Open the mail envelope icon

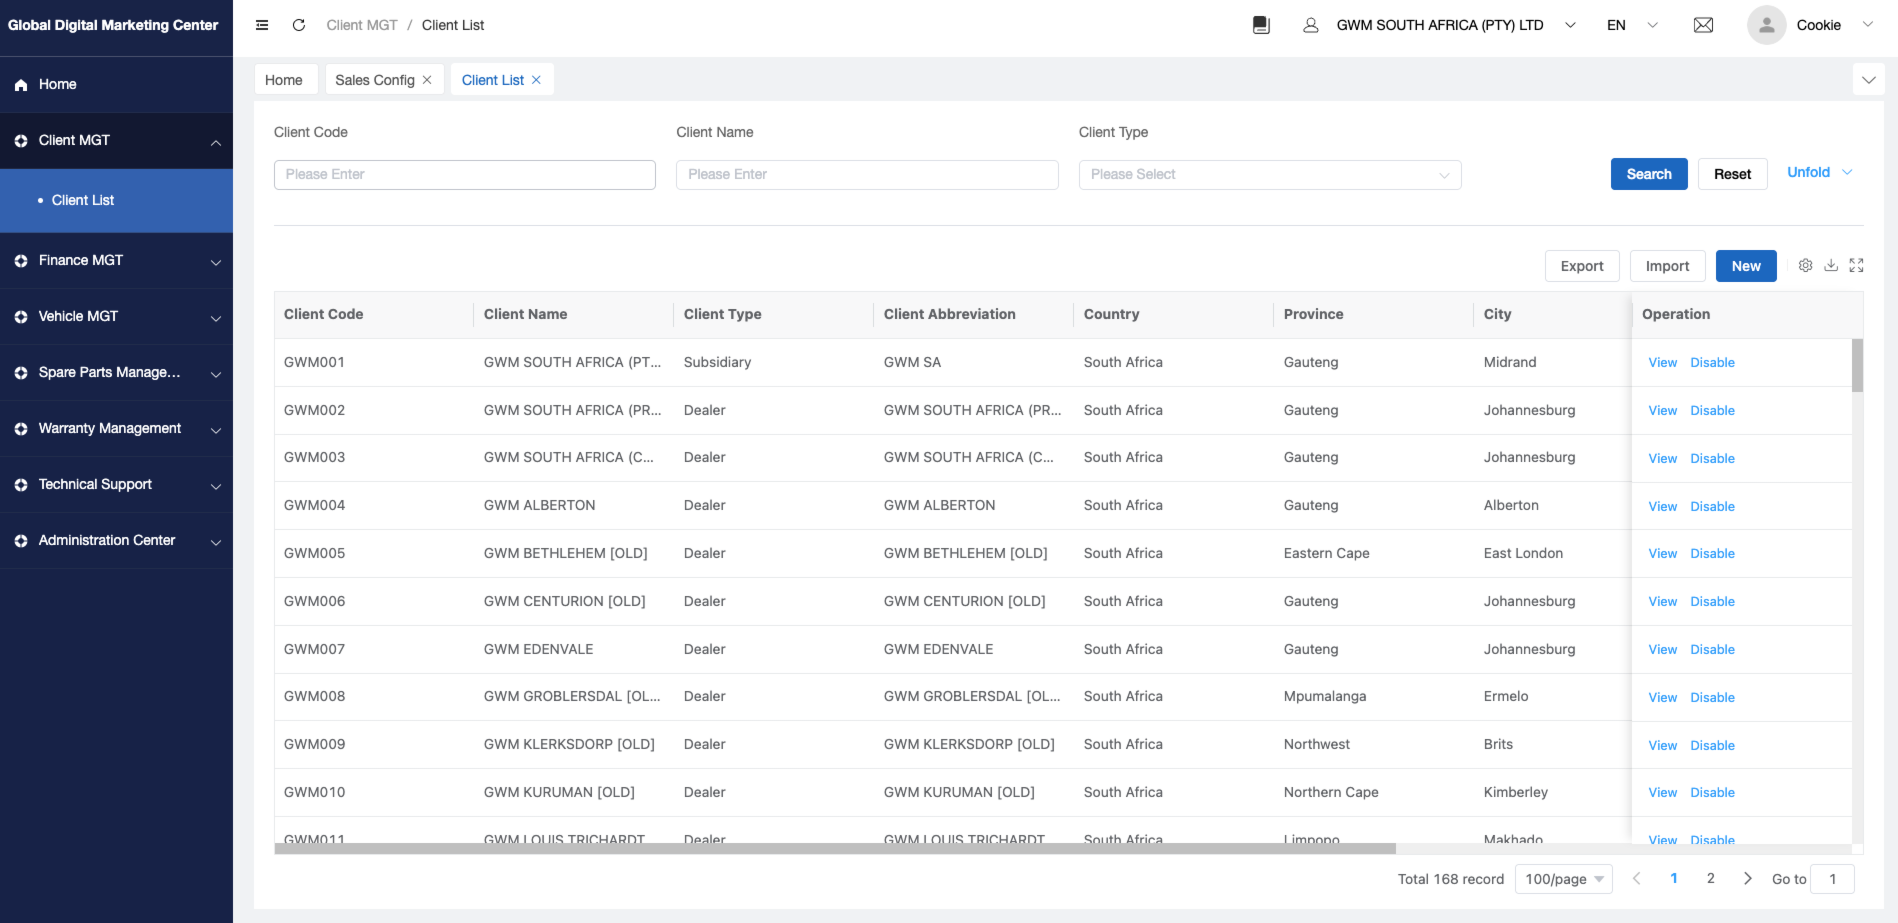(1703, 25)
